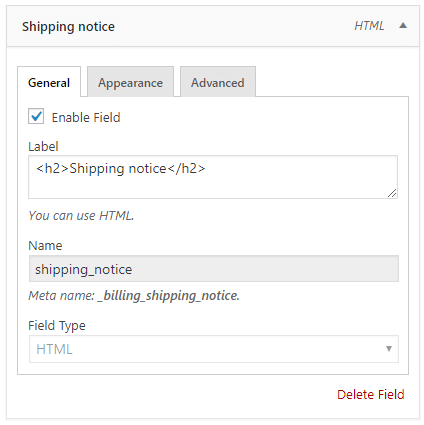Click the Meta name description text

pos(134,296)
